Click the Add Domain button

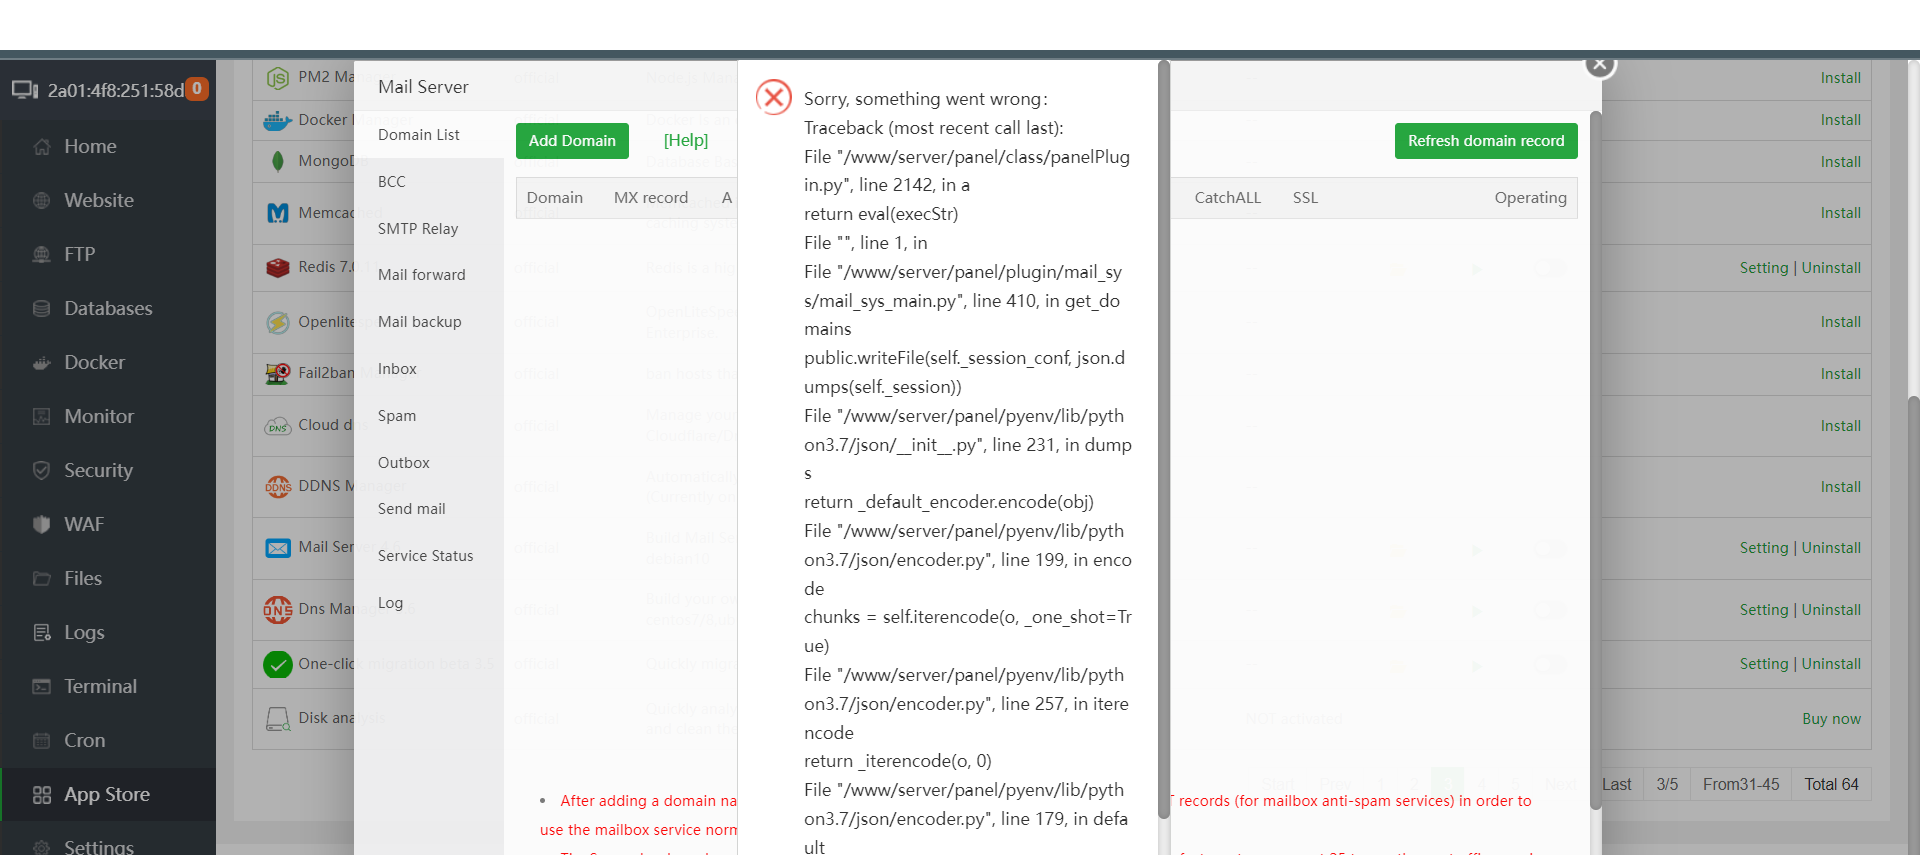pos(572,141)
